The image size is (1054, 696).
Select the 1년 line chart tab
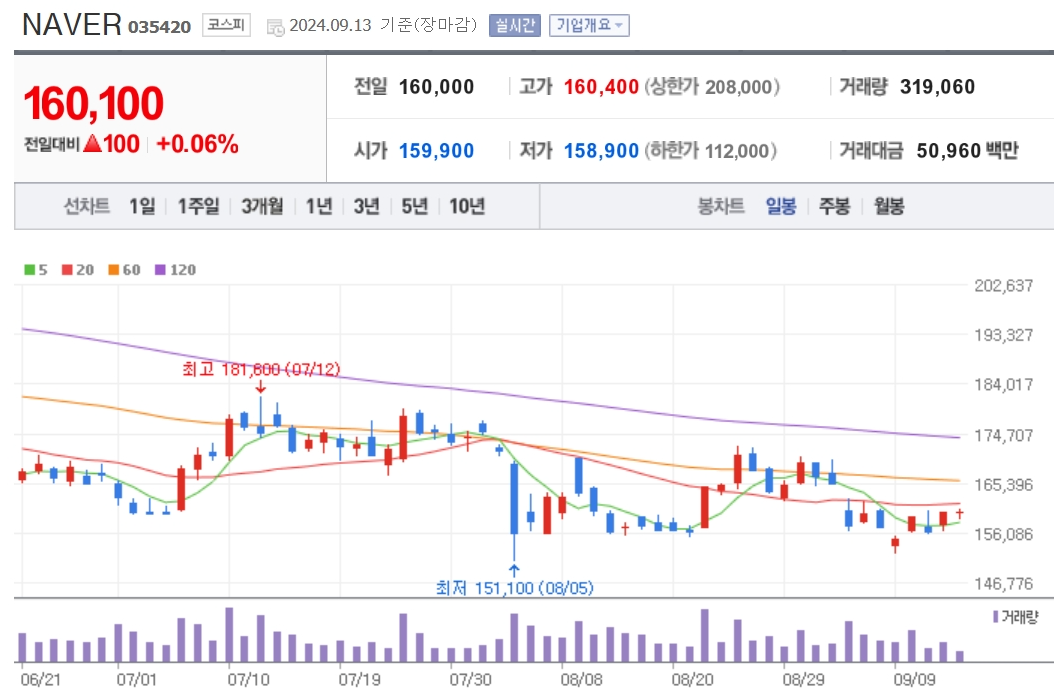[x=319, y=206]
